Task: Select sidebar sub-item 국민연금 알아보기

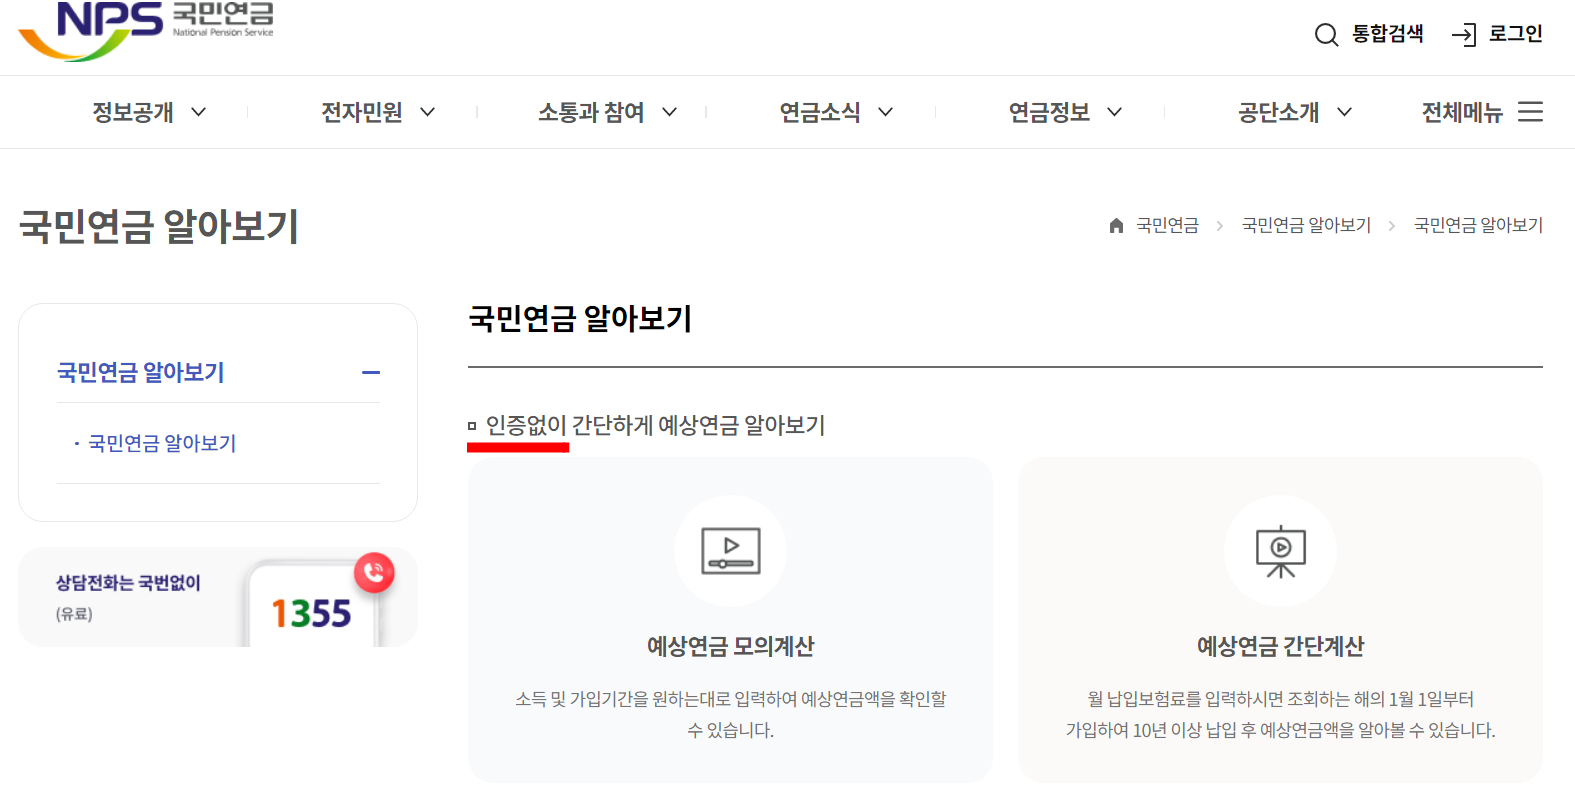Action: (x=162, y=443)
